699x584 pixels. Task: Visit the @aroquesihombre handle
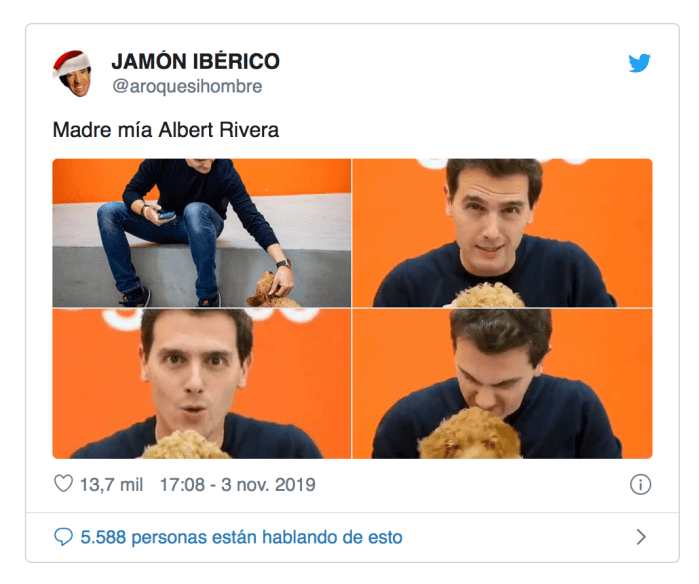tap(187, 86)
